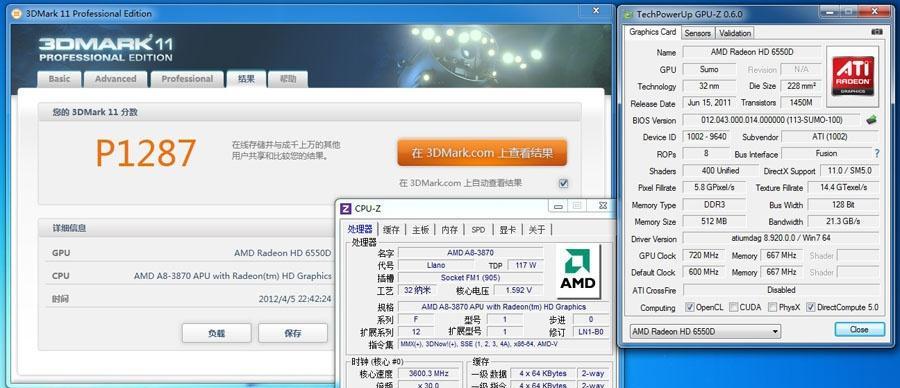Click the orange 在 3DMark.com 上查看结果 button
This screenshot has width=900, height=388.
coord(482,153)
